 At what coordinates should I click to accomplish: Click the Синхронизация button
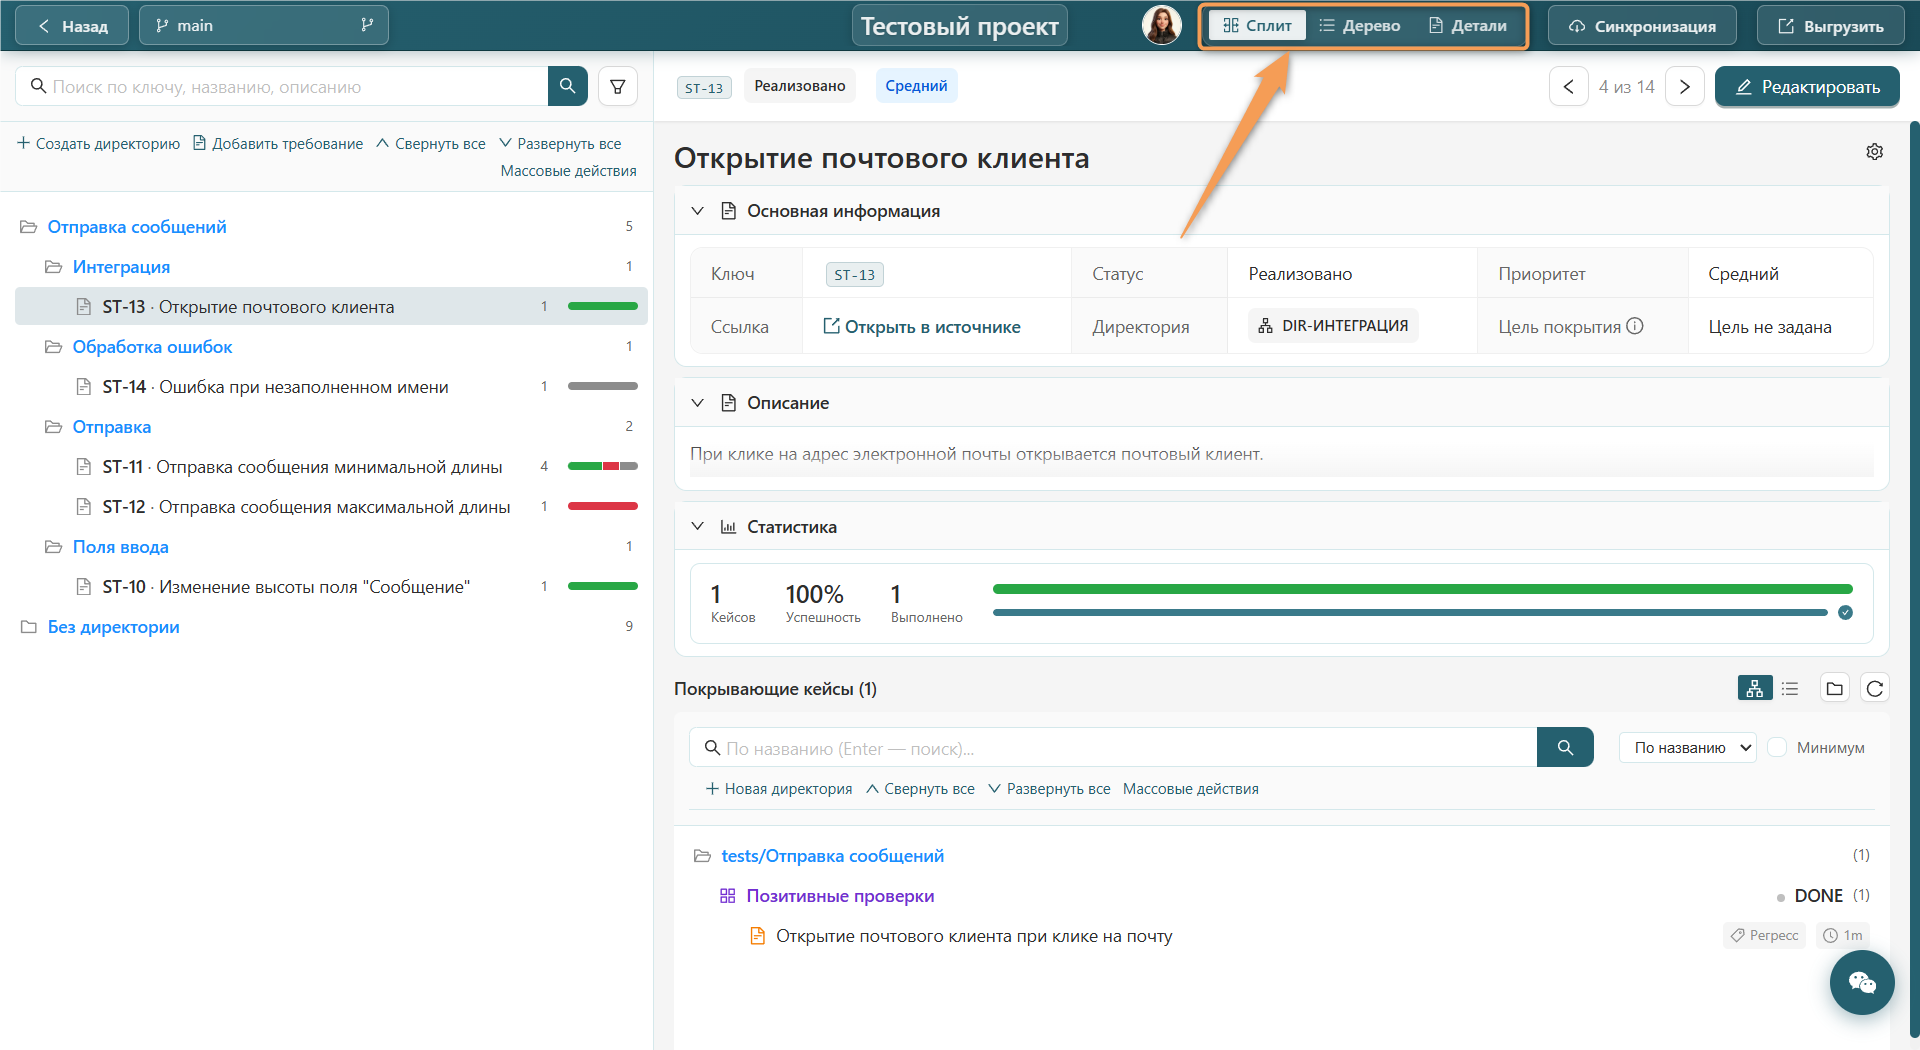1642,25
